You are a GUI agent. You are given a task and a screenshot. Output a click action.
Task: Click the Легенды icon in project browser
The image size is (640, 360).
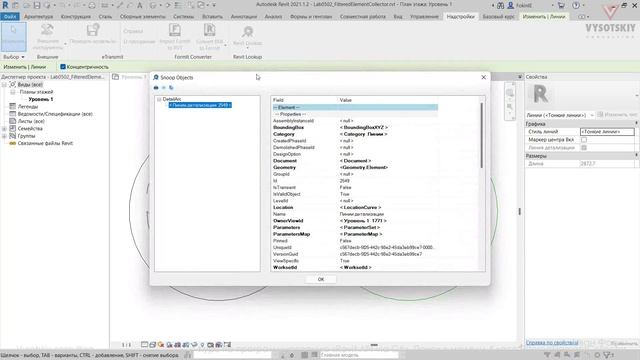coord(13,107)
